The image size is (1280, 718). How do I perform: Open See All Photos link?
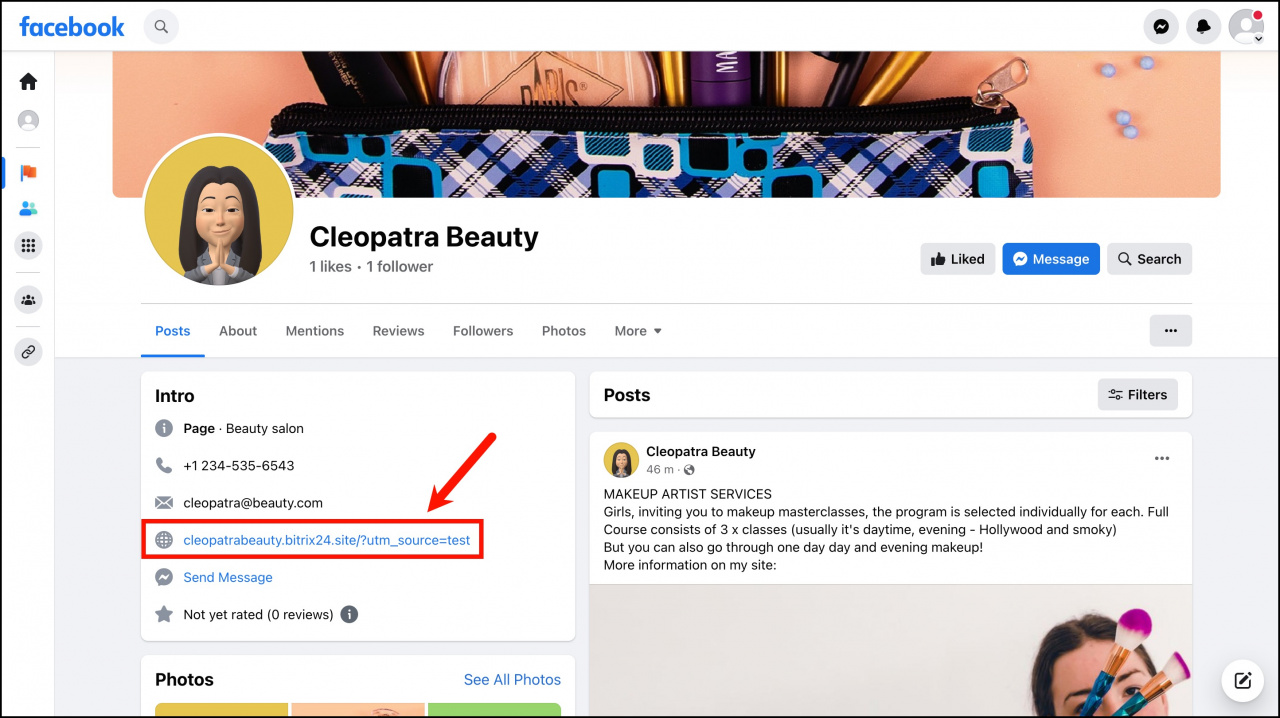[512, 680]
